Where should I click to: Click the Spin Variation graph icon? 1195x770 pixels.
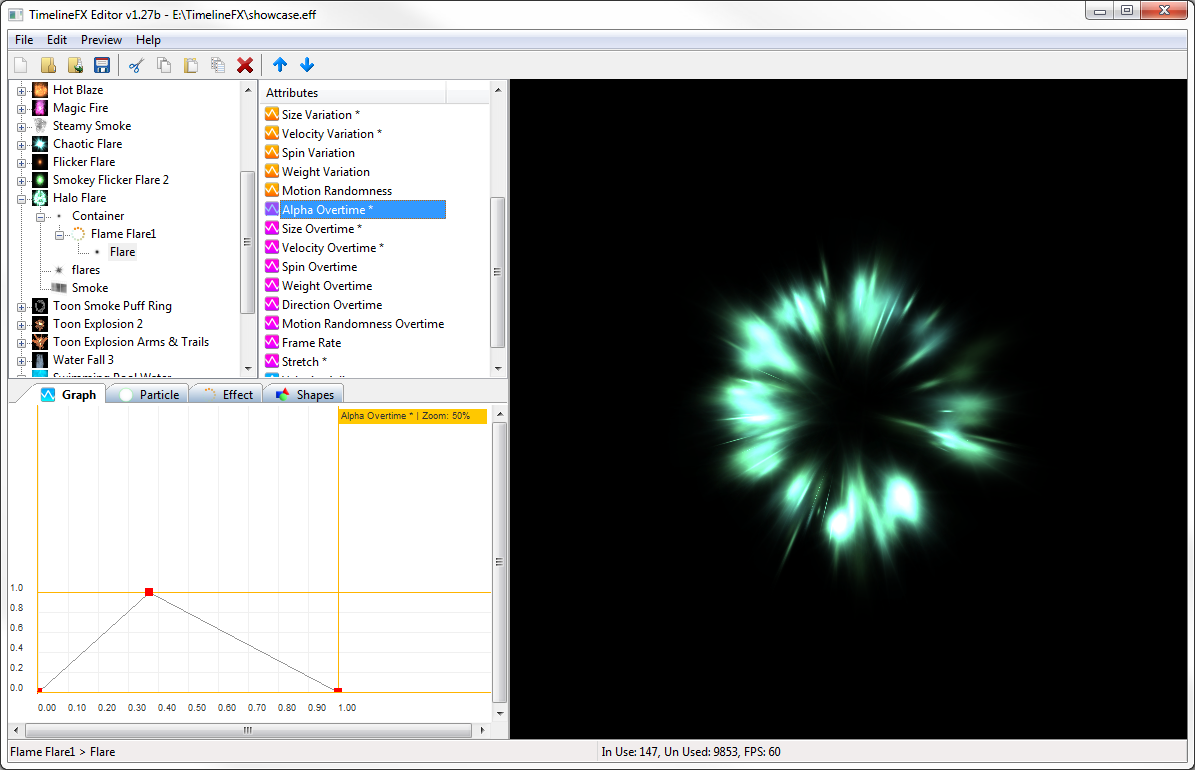click(x=272, y=152)
